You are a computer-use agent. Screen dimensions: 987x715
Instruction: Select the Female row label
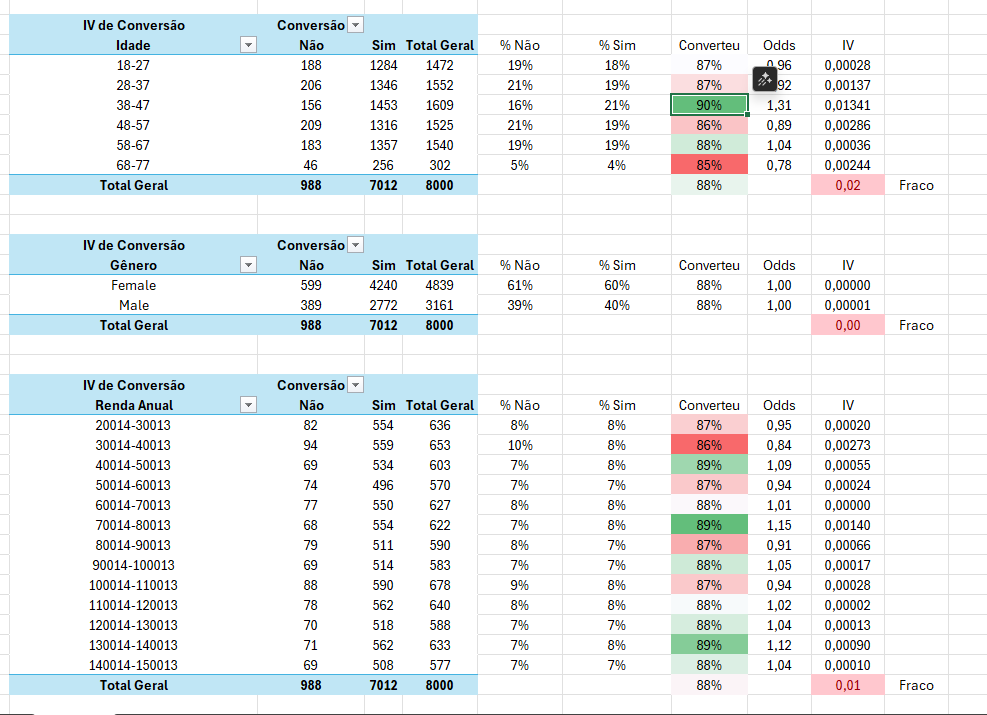[x=133, y=285]
